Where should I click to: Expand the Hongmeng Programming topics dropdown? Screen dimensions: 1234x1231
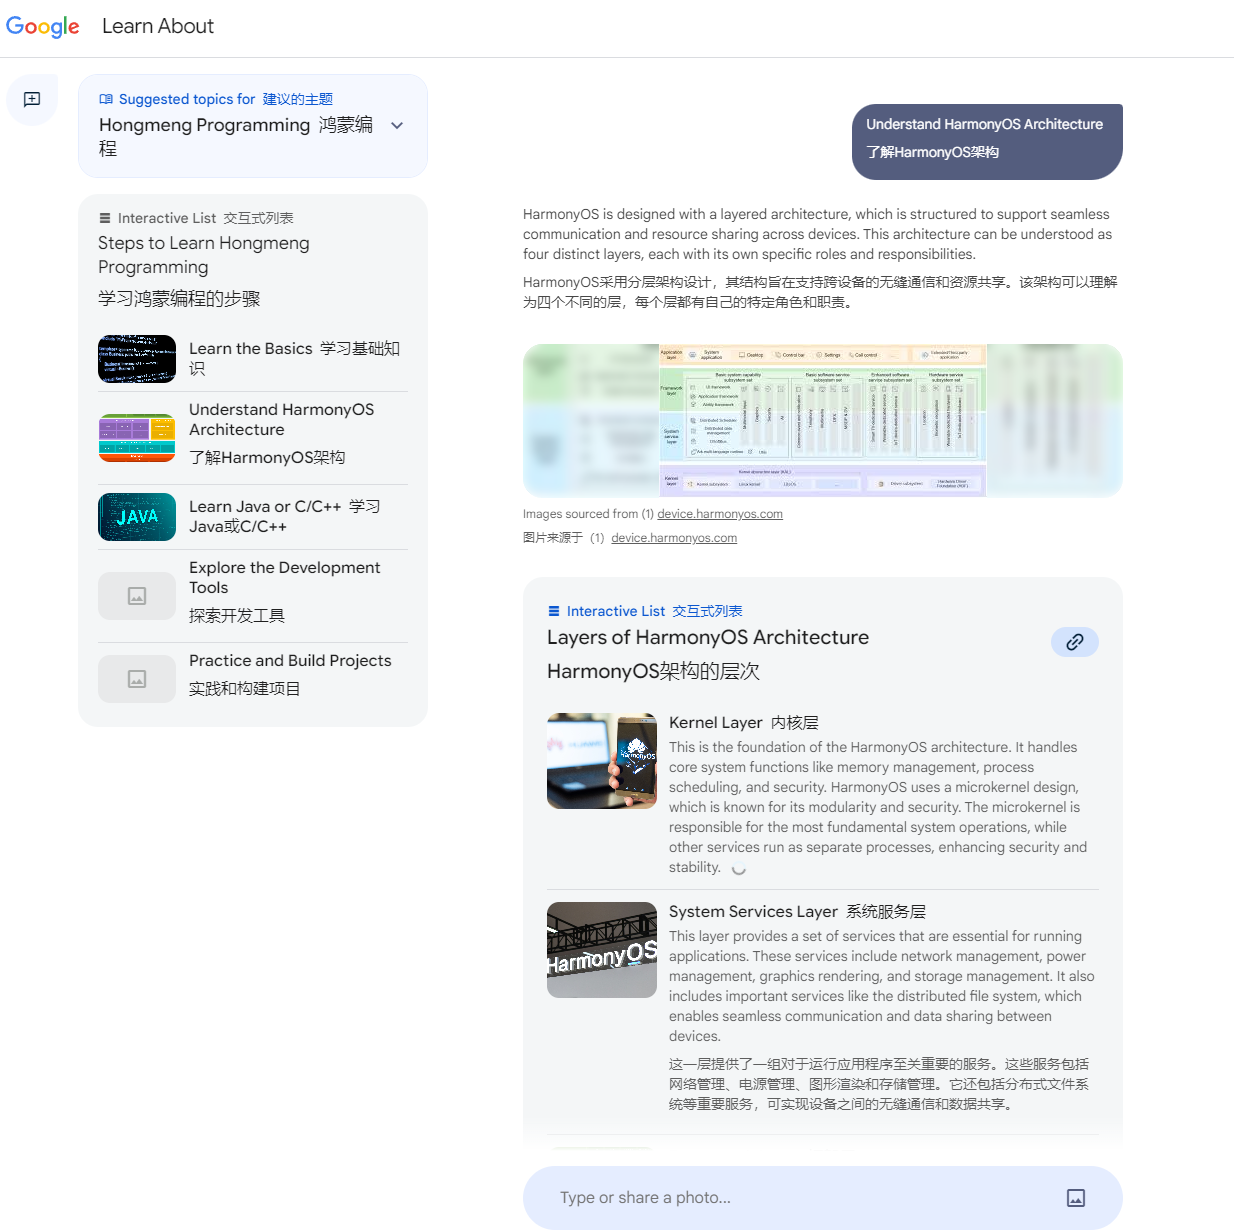coord(397,126)
